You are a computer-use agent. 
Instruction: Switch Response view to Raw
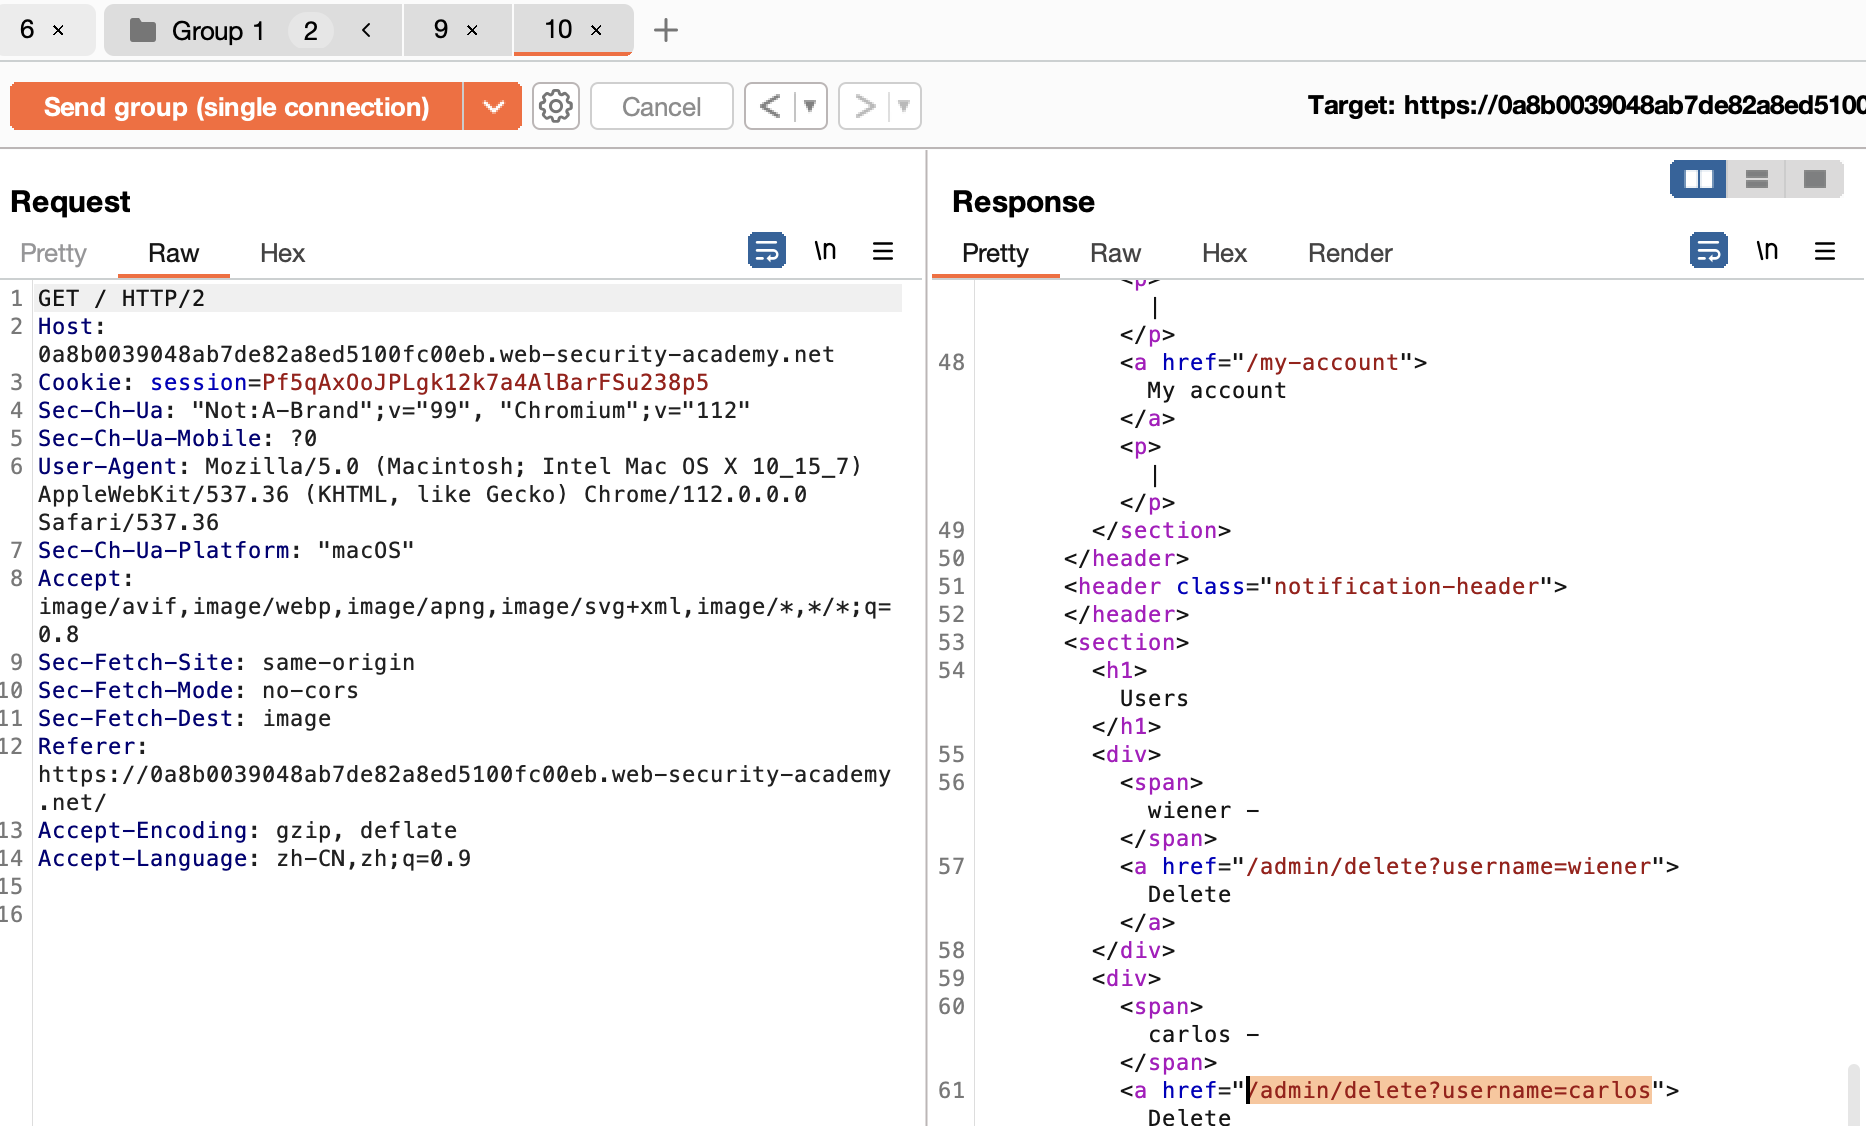tap(1115, 253)
